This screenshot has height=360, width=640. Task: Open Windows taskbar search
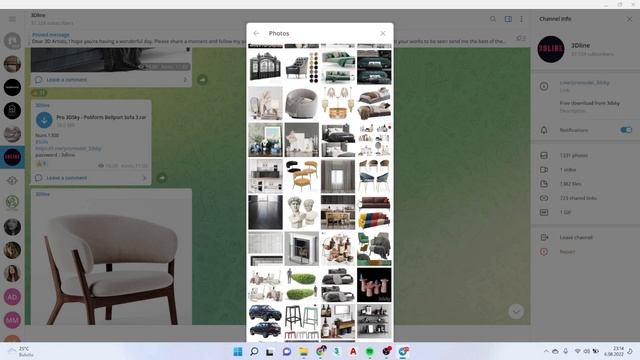point(254,351)
